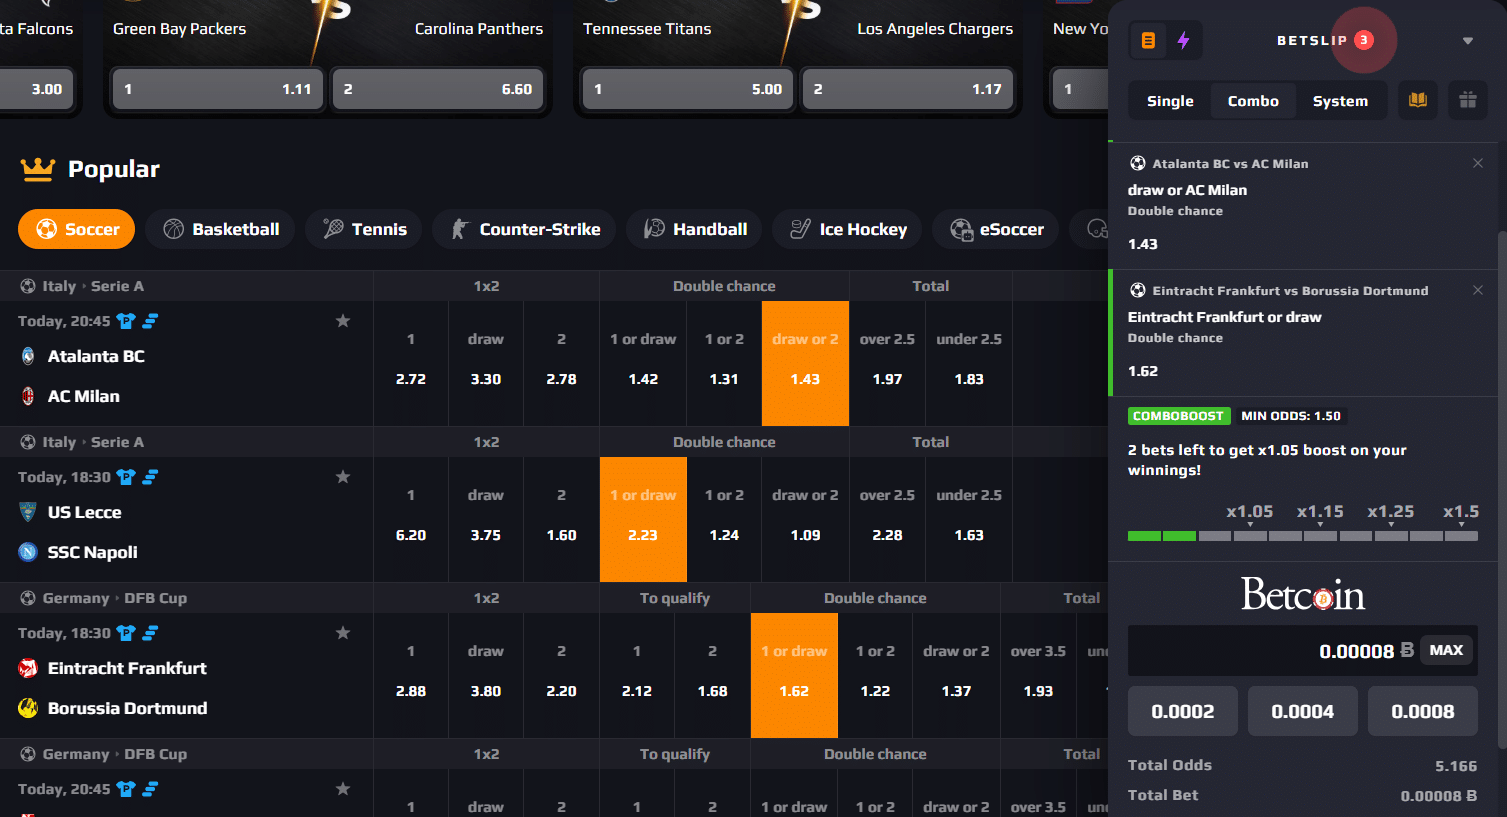Viewport: 1507px width, 817px height.
Task: Open the Tennis sport category
Action: (331, 229)
